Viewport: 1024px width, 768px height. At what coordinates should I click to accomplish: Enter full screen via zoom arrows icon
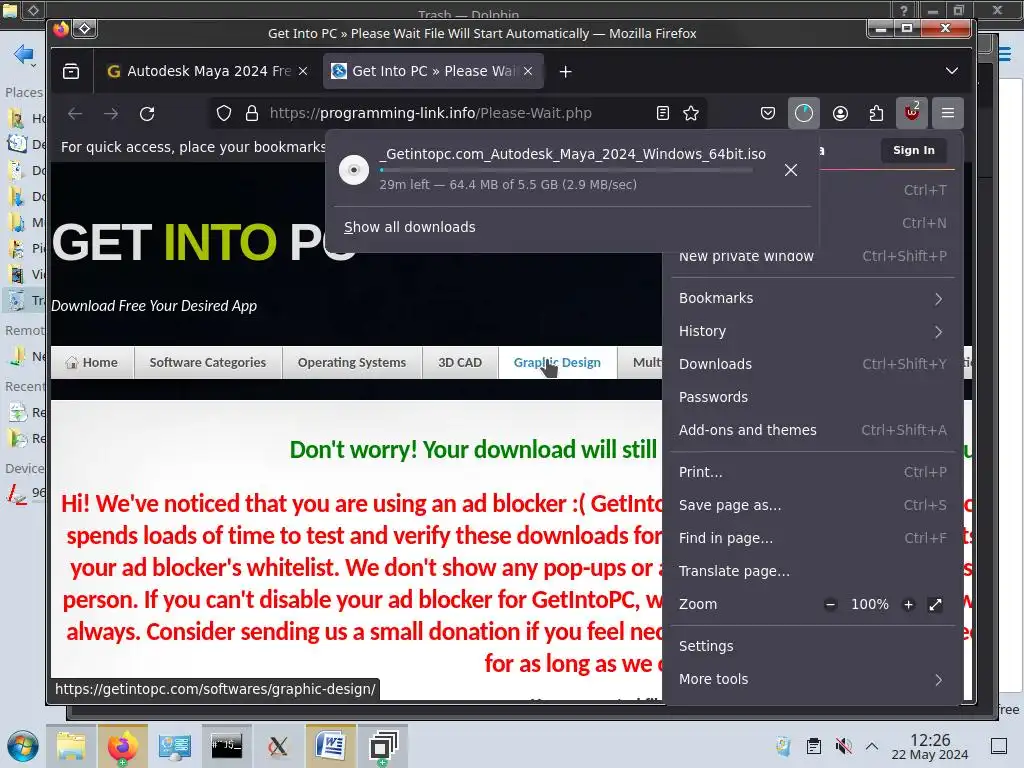tap(935, 605)
